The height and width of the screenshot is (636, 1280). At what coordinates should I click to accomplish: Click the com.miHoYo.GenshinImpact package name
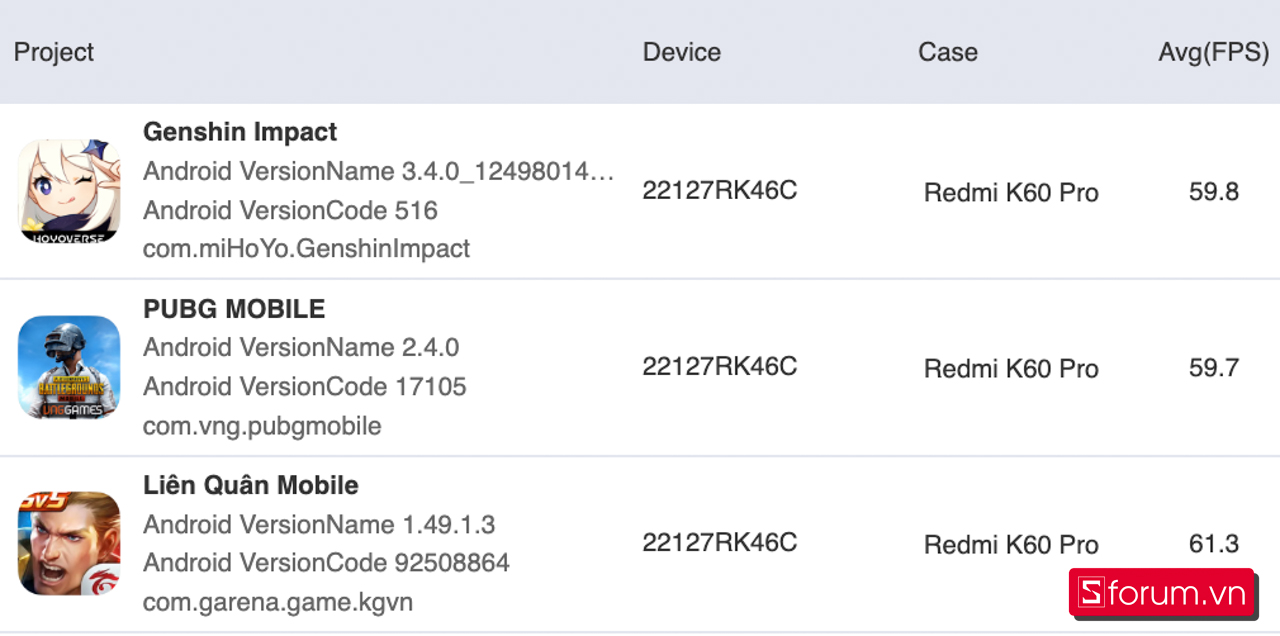[306, 249]
